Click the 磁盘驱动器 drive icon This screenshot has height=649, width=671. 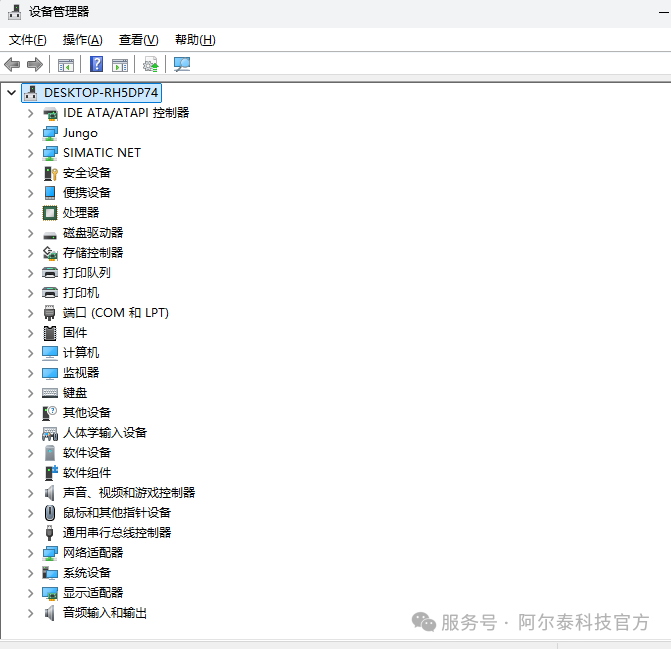pyautogui.click(x=50, y=235)
